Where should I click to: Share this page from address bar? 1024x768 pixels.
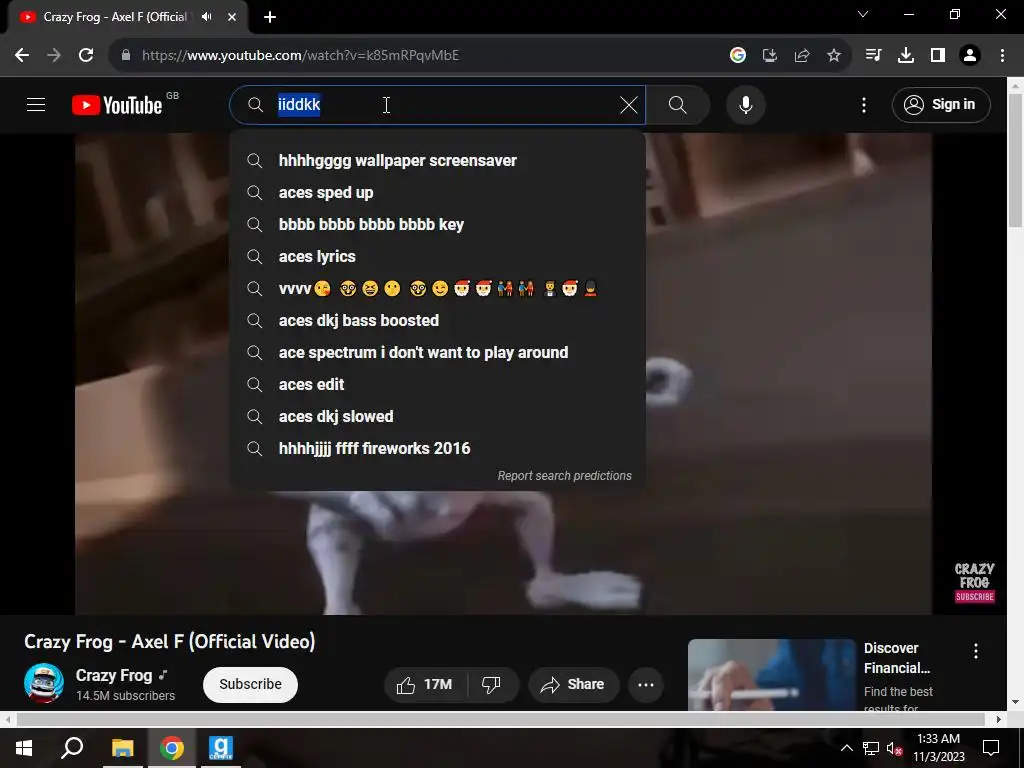coord(802,56)
